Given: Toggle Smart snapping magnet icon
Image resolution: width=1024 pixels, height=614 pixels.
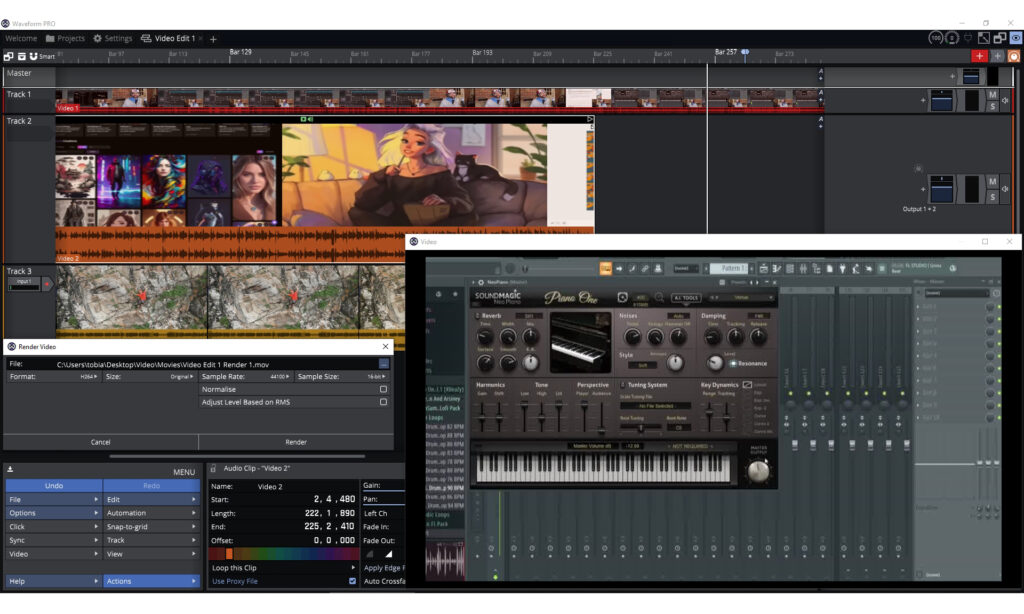Looking at the screenshot, I should [33, 56].
